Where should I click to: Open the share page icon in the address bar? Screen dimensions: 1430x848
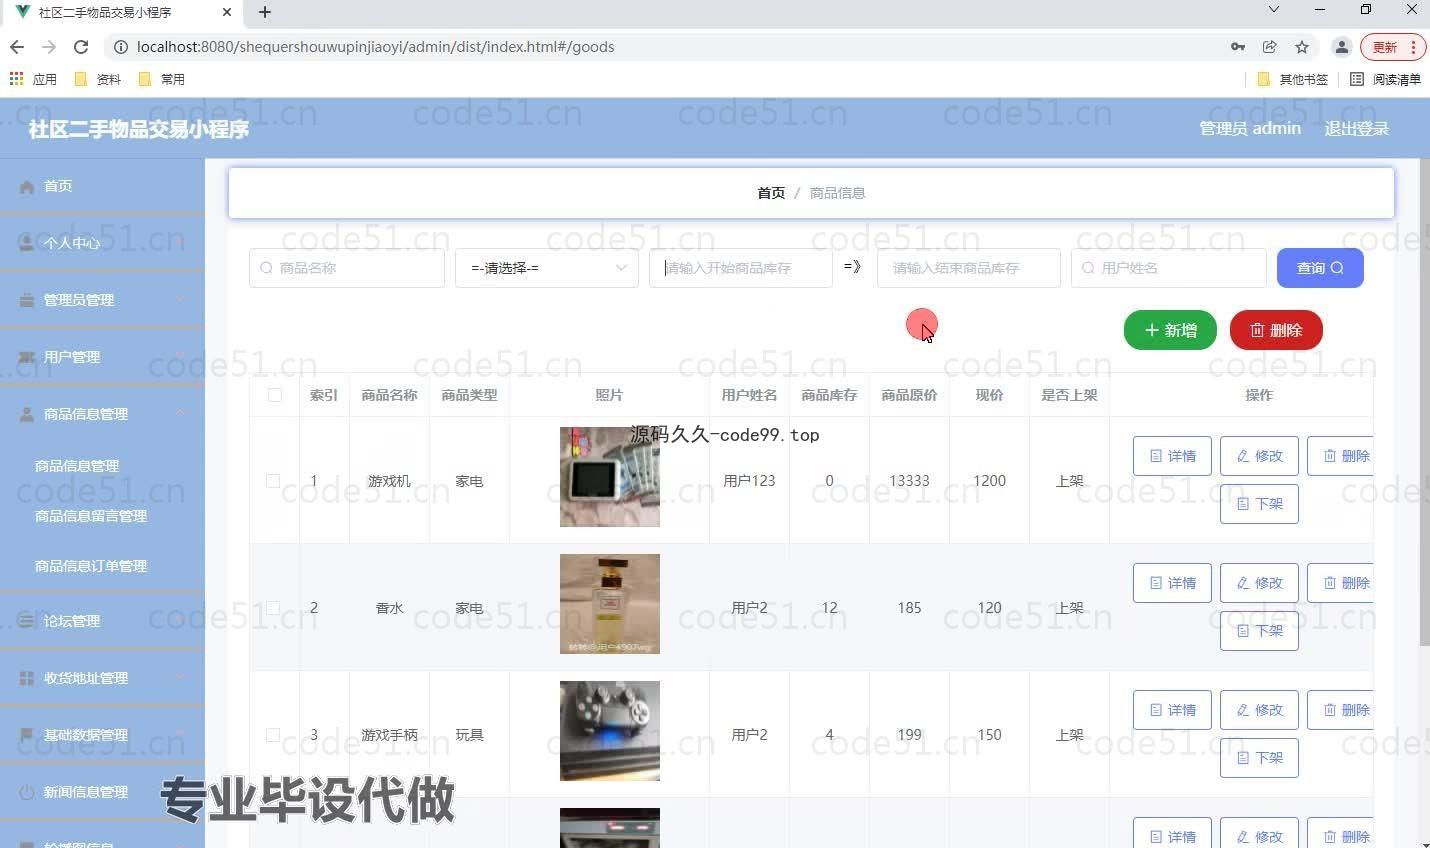pos(1270,47)
